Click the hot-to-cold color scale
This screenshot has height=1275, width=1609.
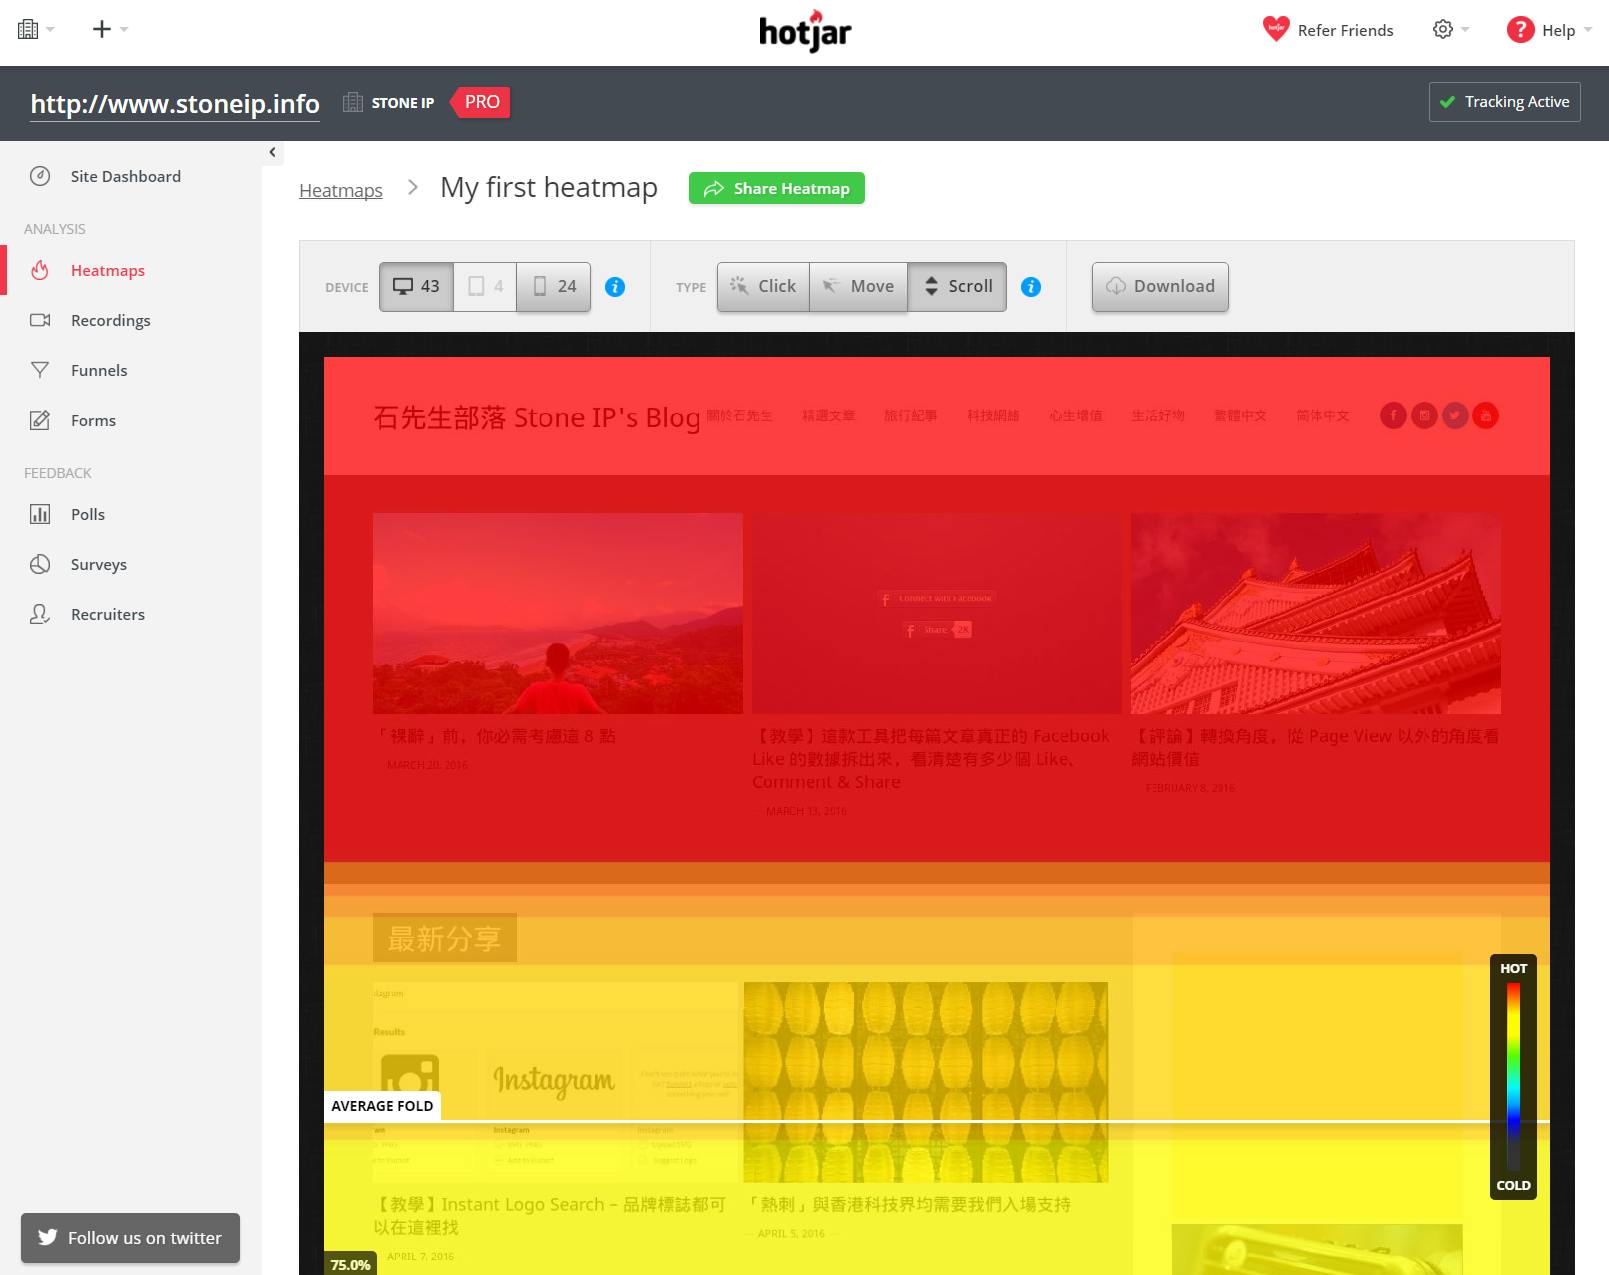pyautogui.click(x=1513, y=1076)
